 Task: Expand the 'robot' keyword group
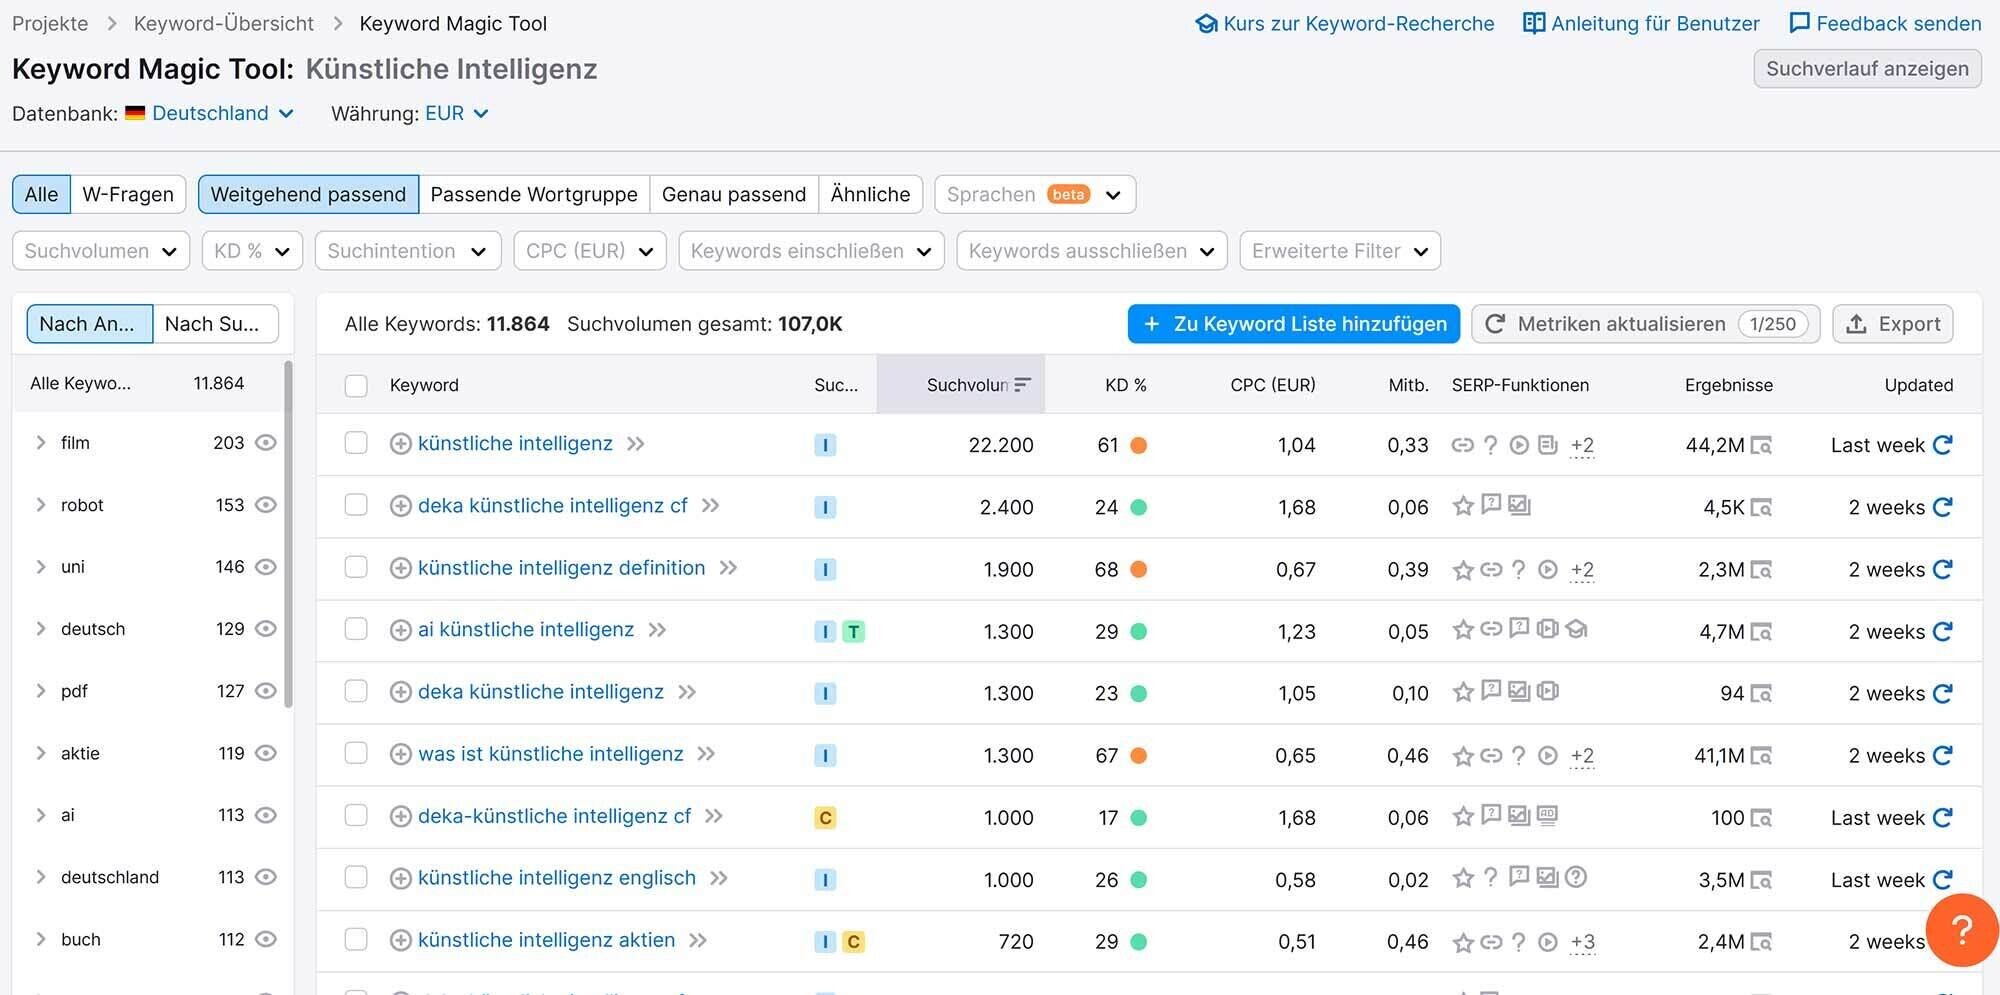[x=40, y=505]
